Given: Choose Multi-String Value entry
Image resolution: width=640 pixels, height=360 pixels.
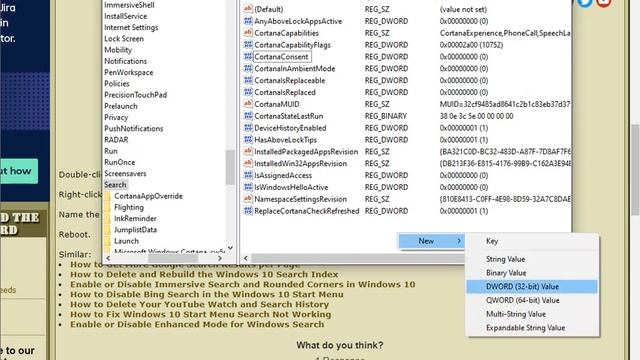Looking at the screenshot, I should tap(516, 314).
